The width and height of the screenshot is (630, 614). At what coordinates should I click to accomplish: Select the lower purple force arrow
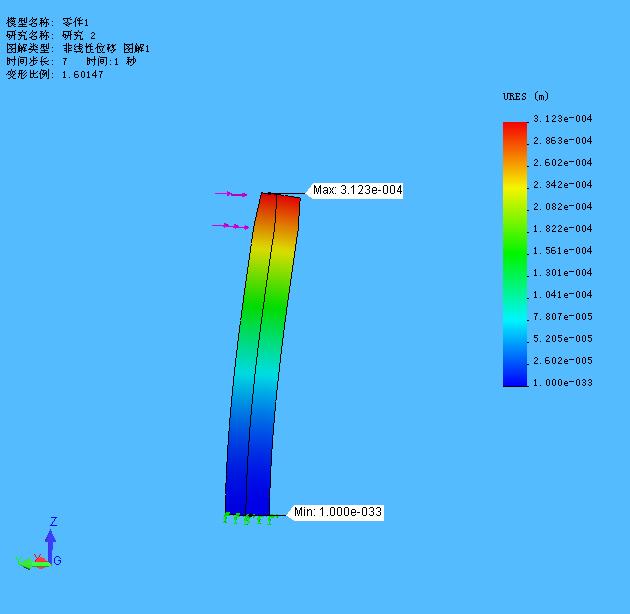click(230, 227)
